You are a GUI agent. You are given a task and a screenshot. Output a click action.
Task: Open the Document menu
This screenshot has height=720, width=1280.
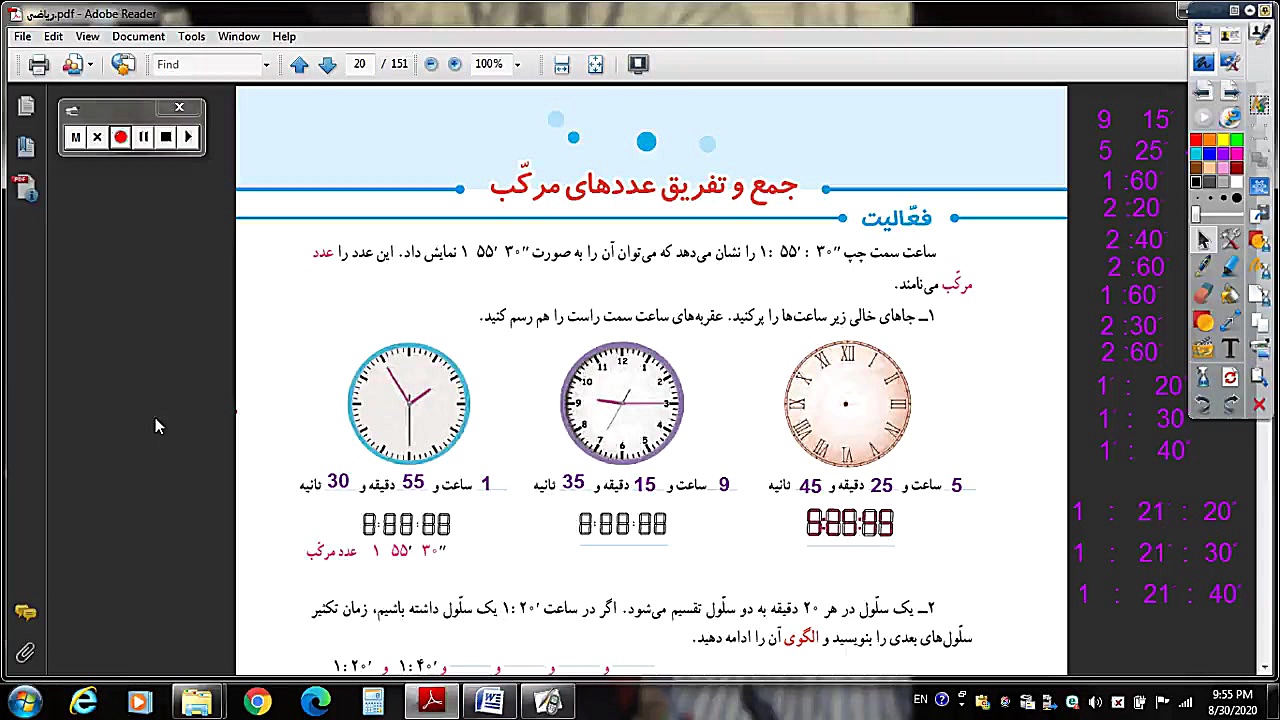click(138, 36)
